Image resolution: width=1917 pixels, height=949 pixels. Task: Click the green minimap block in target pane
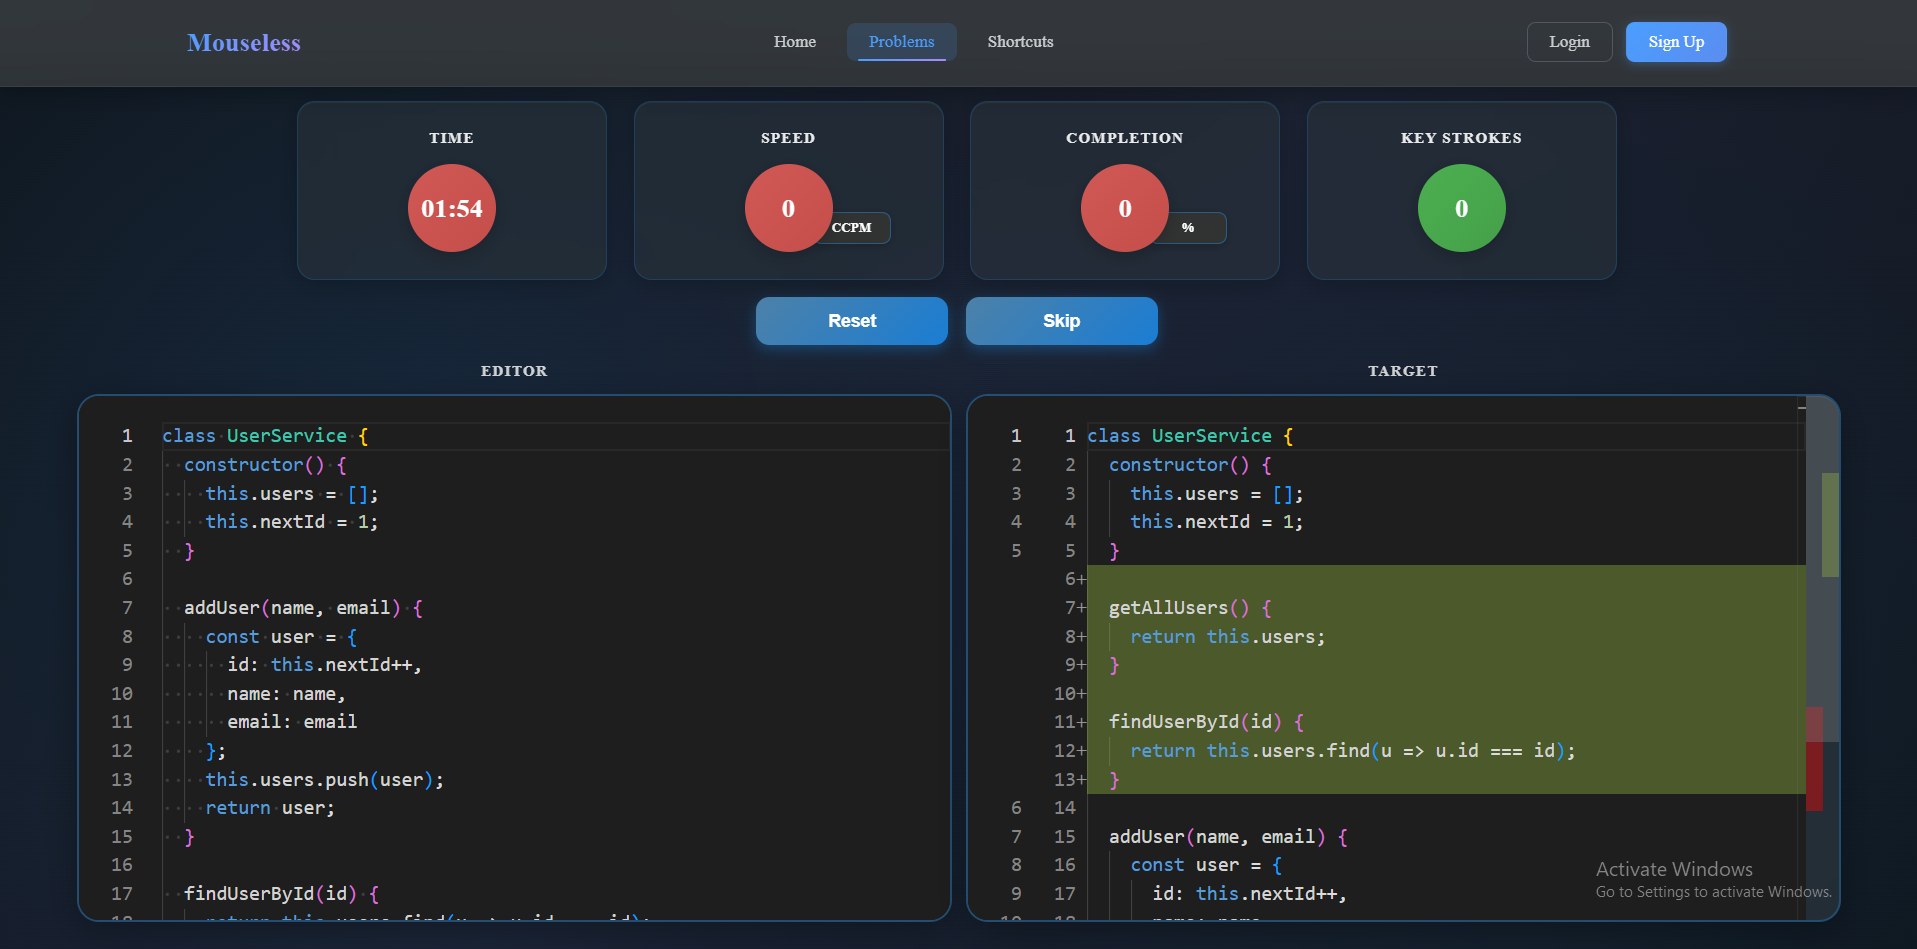[x=1830, y=524]
